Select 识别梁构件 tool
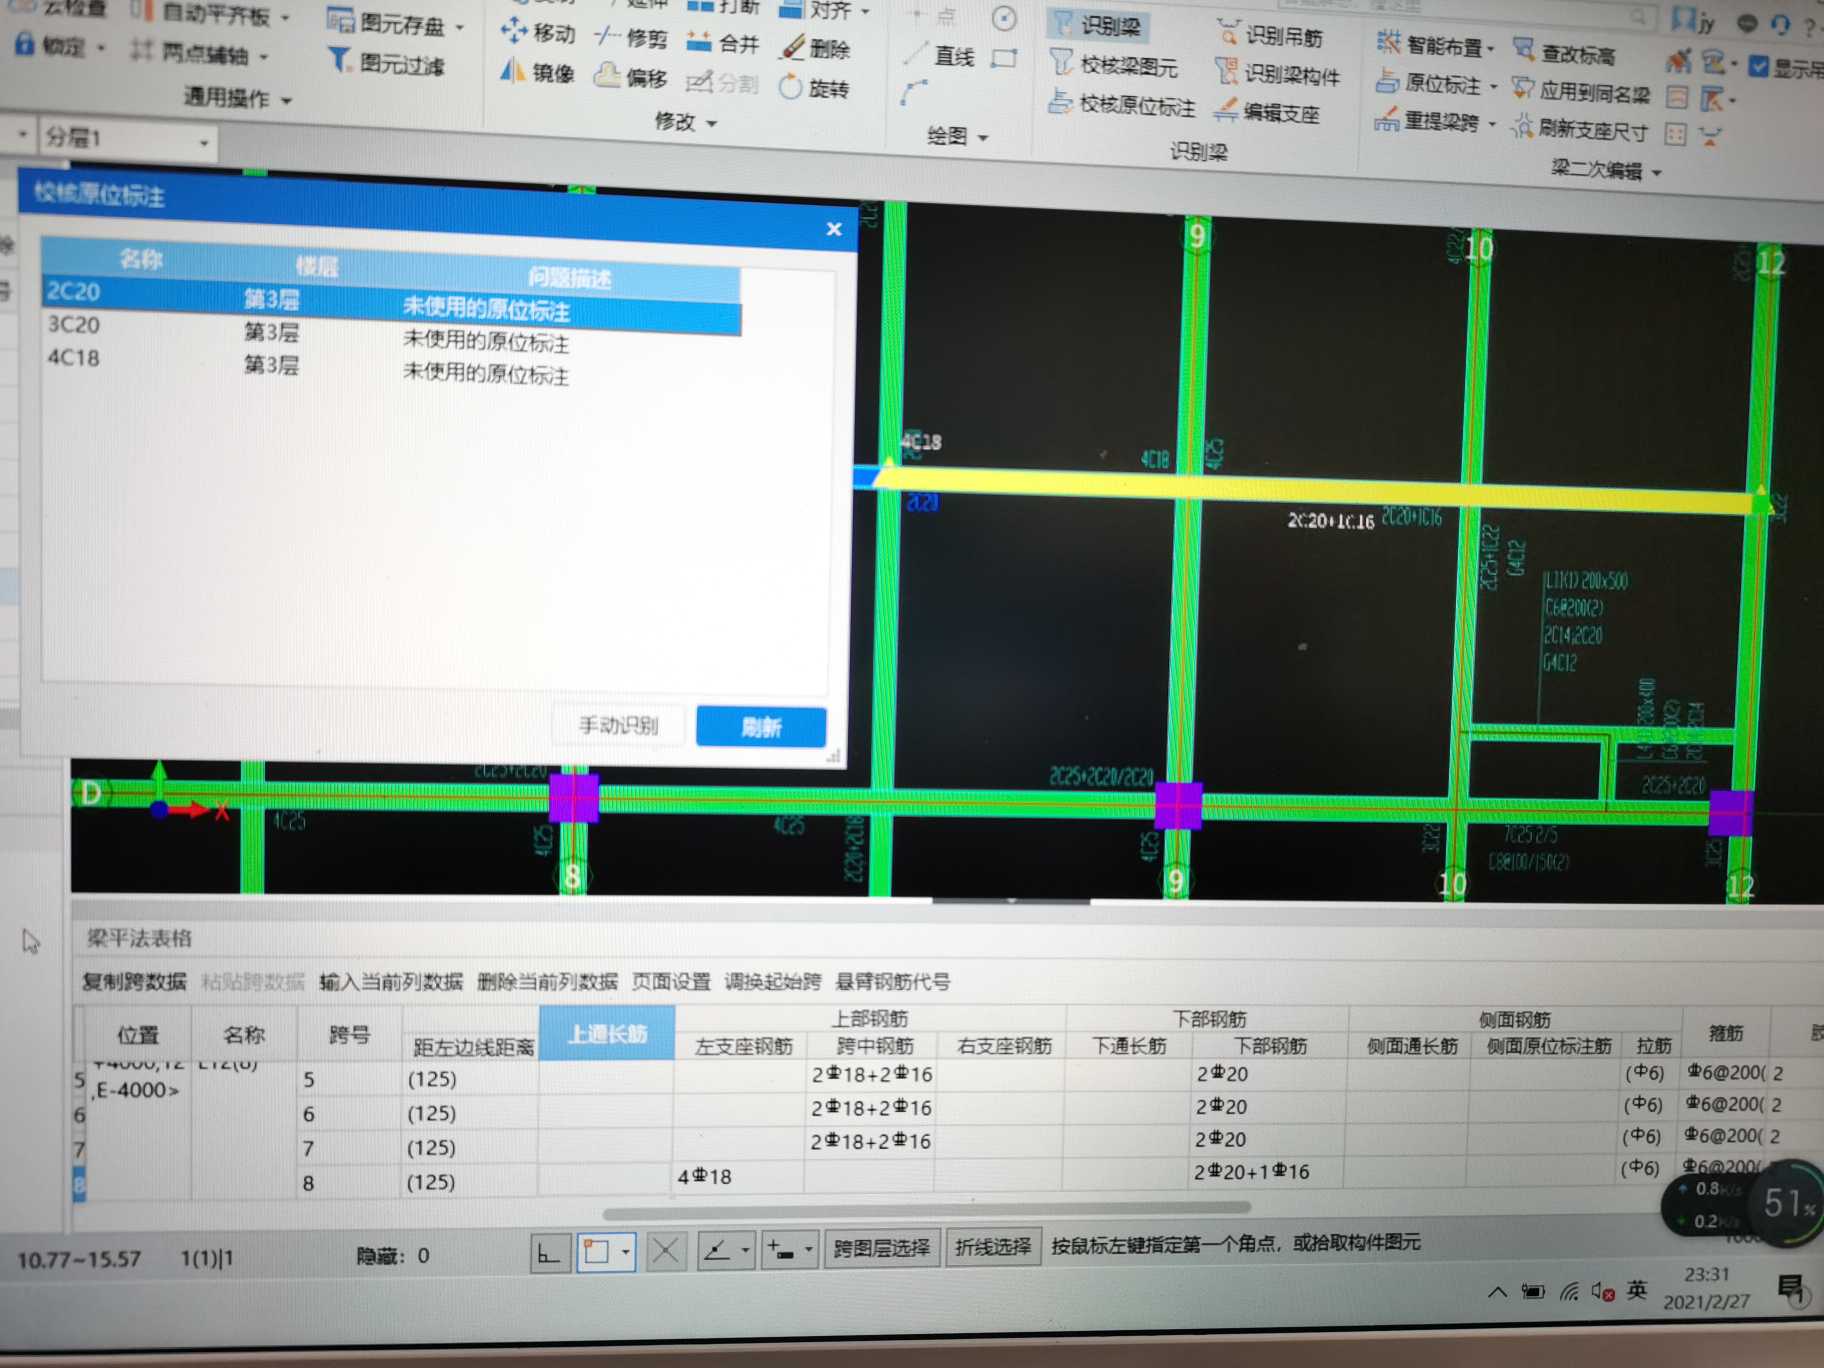This screenshot has width=1824, height=1368. click(1278, 73)
